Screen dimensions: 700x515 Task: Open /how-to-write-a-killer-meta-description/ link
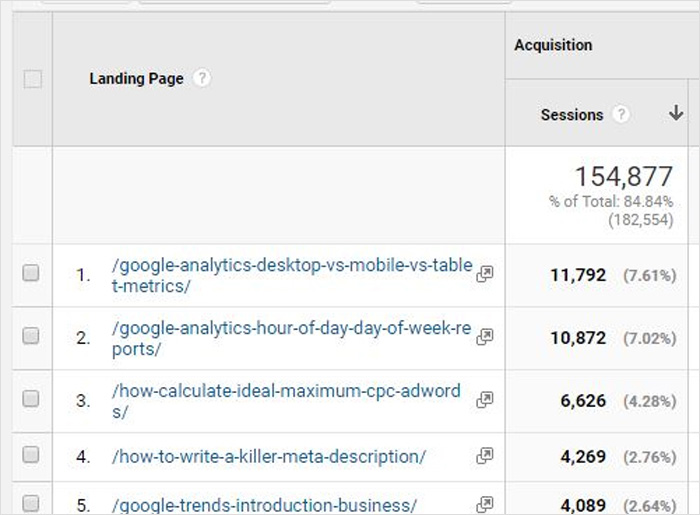[269, 457]
